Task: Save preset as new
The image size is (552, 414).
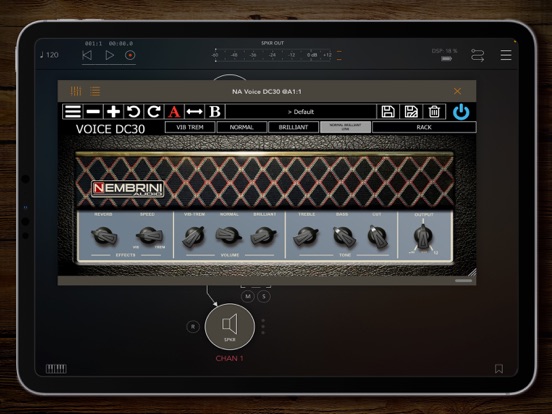Action: click(x=411, y=112)
